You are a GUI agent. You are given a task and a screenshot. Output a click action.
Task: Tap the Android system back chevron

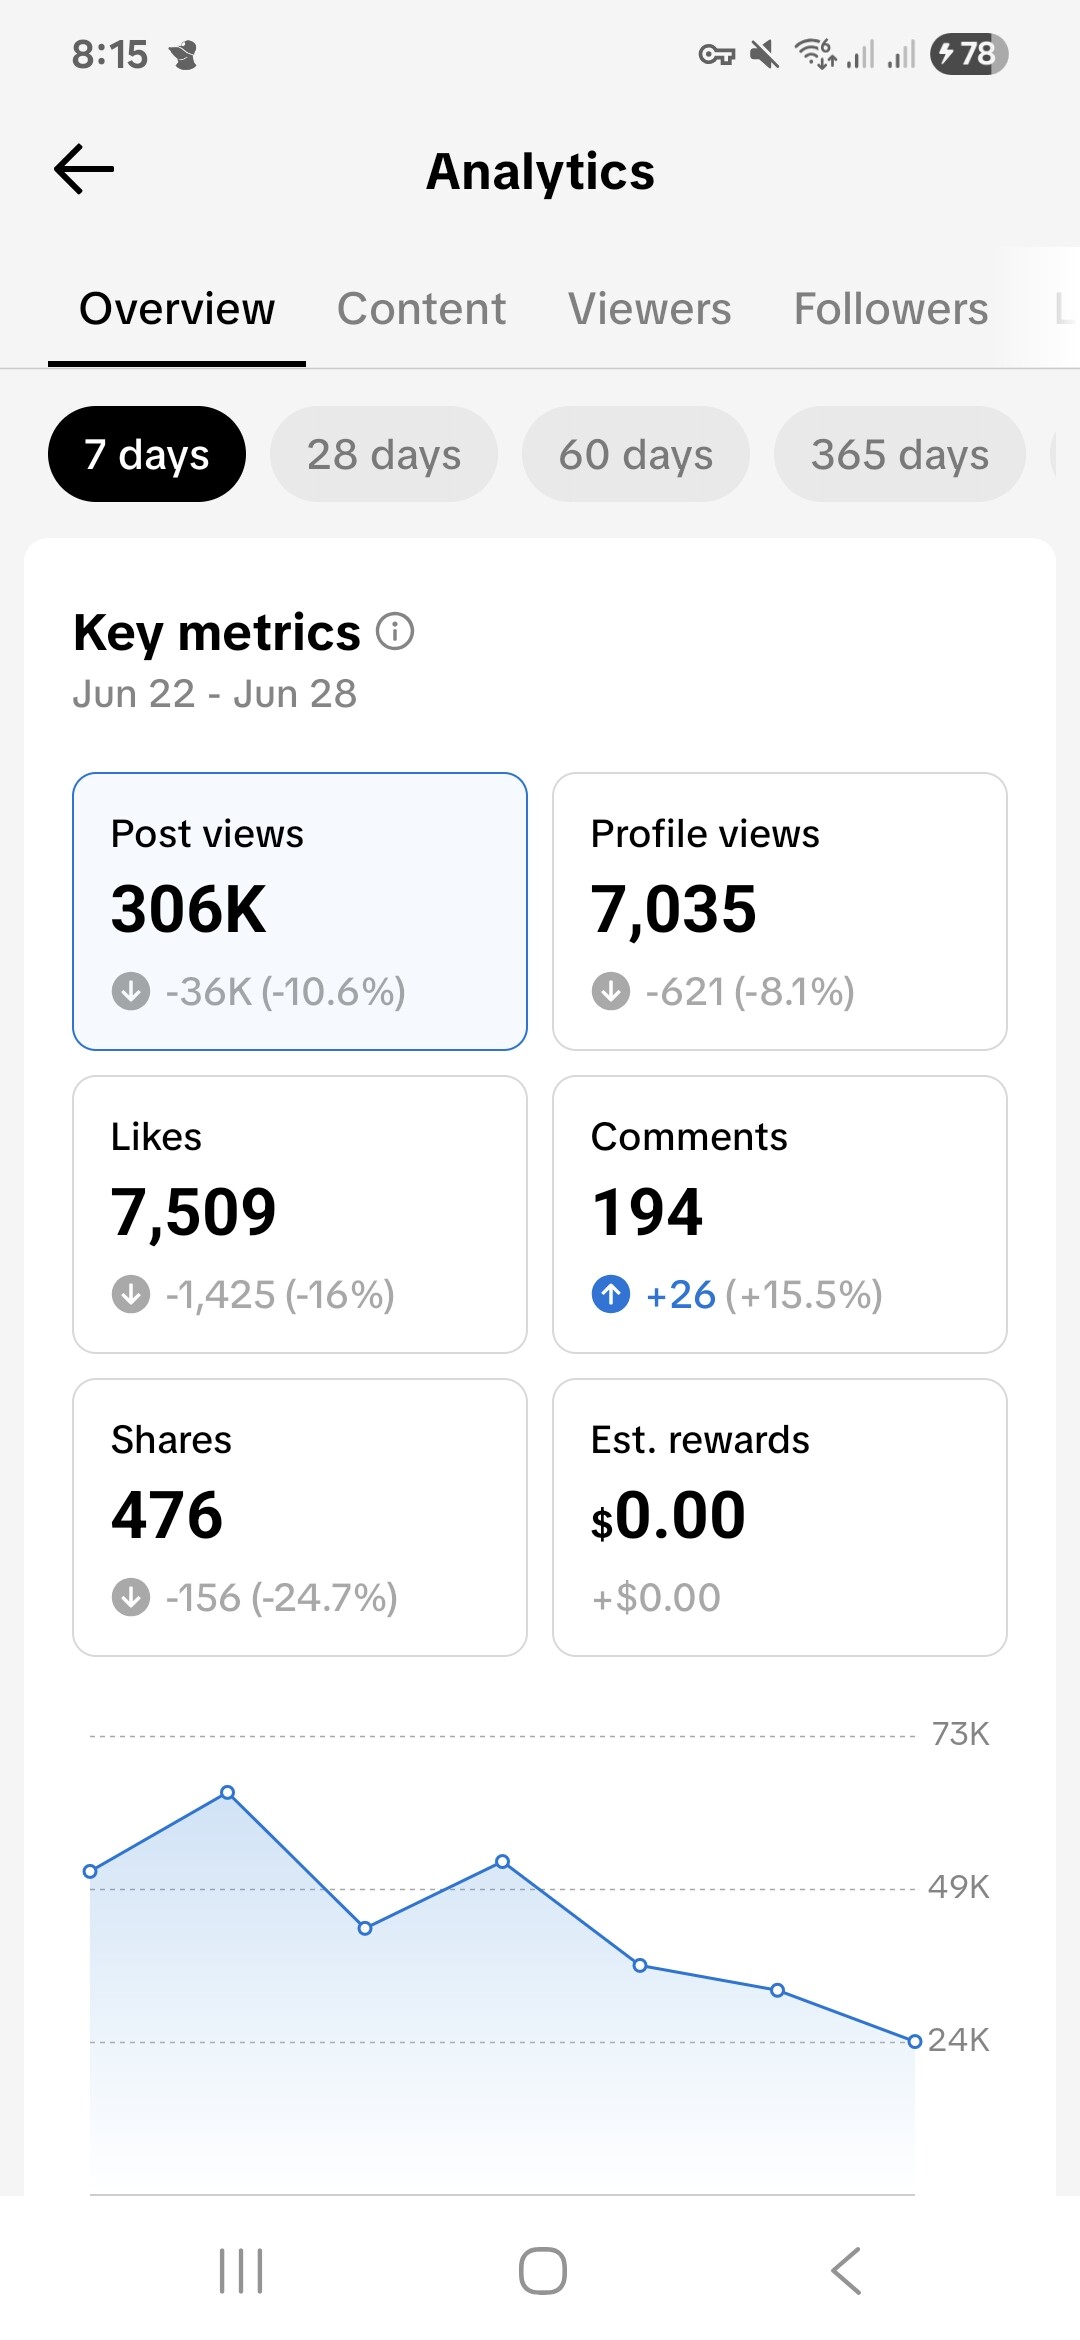click(845, 2270)
